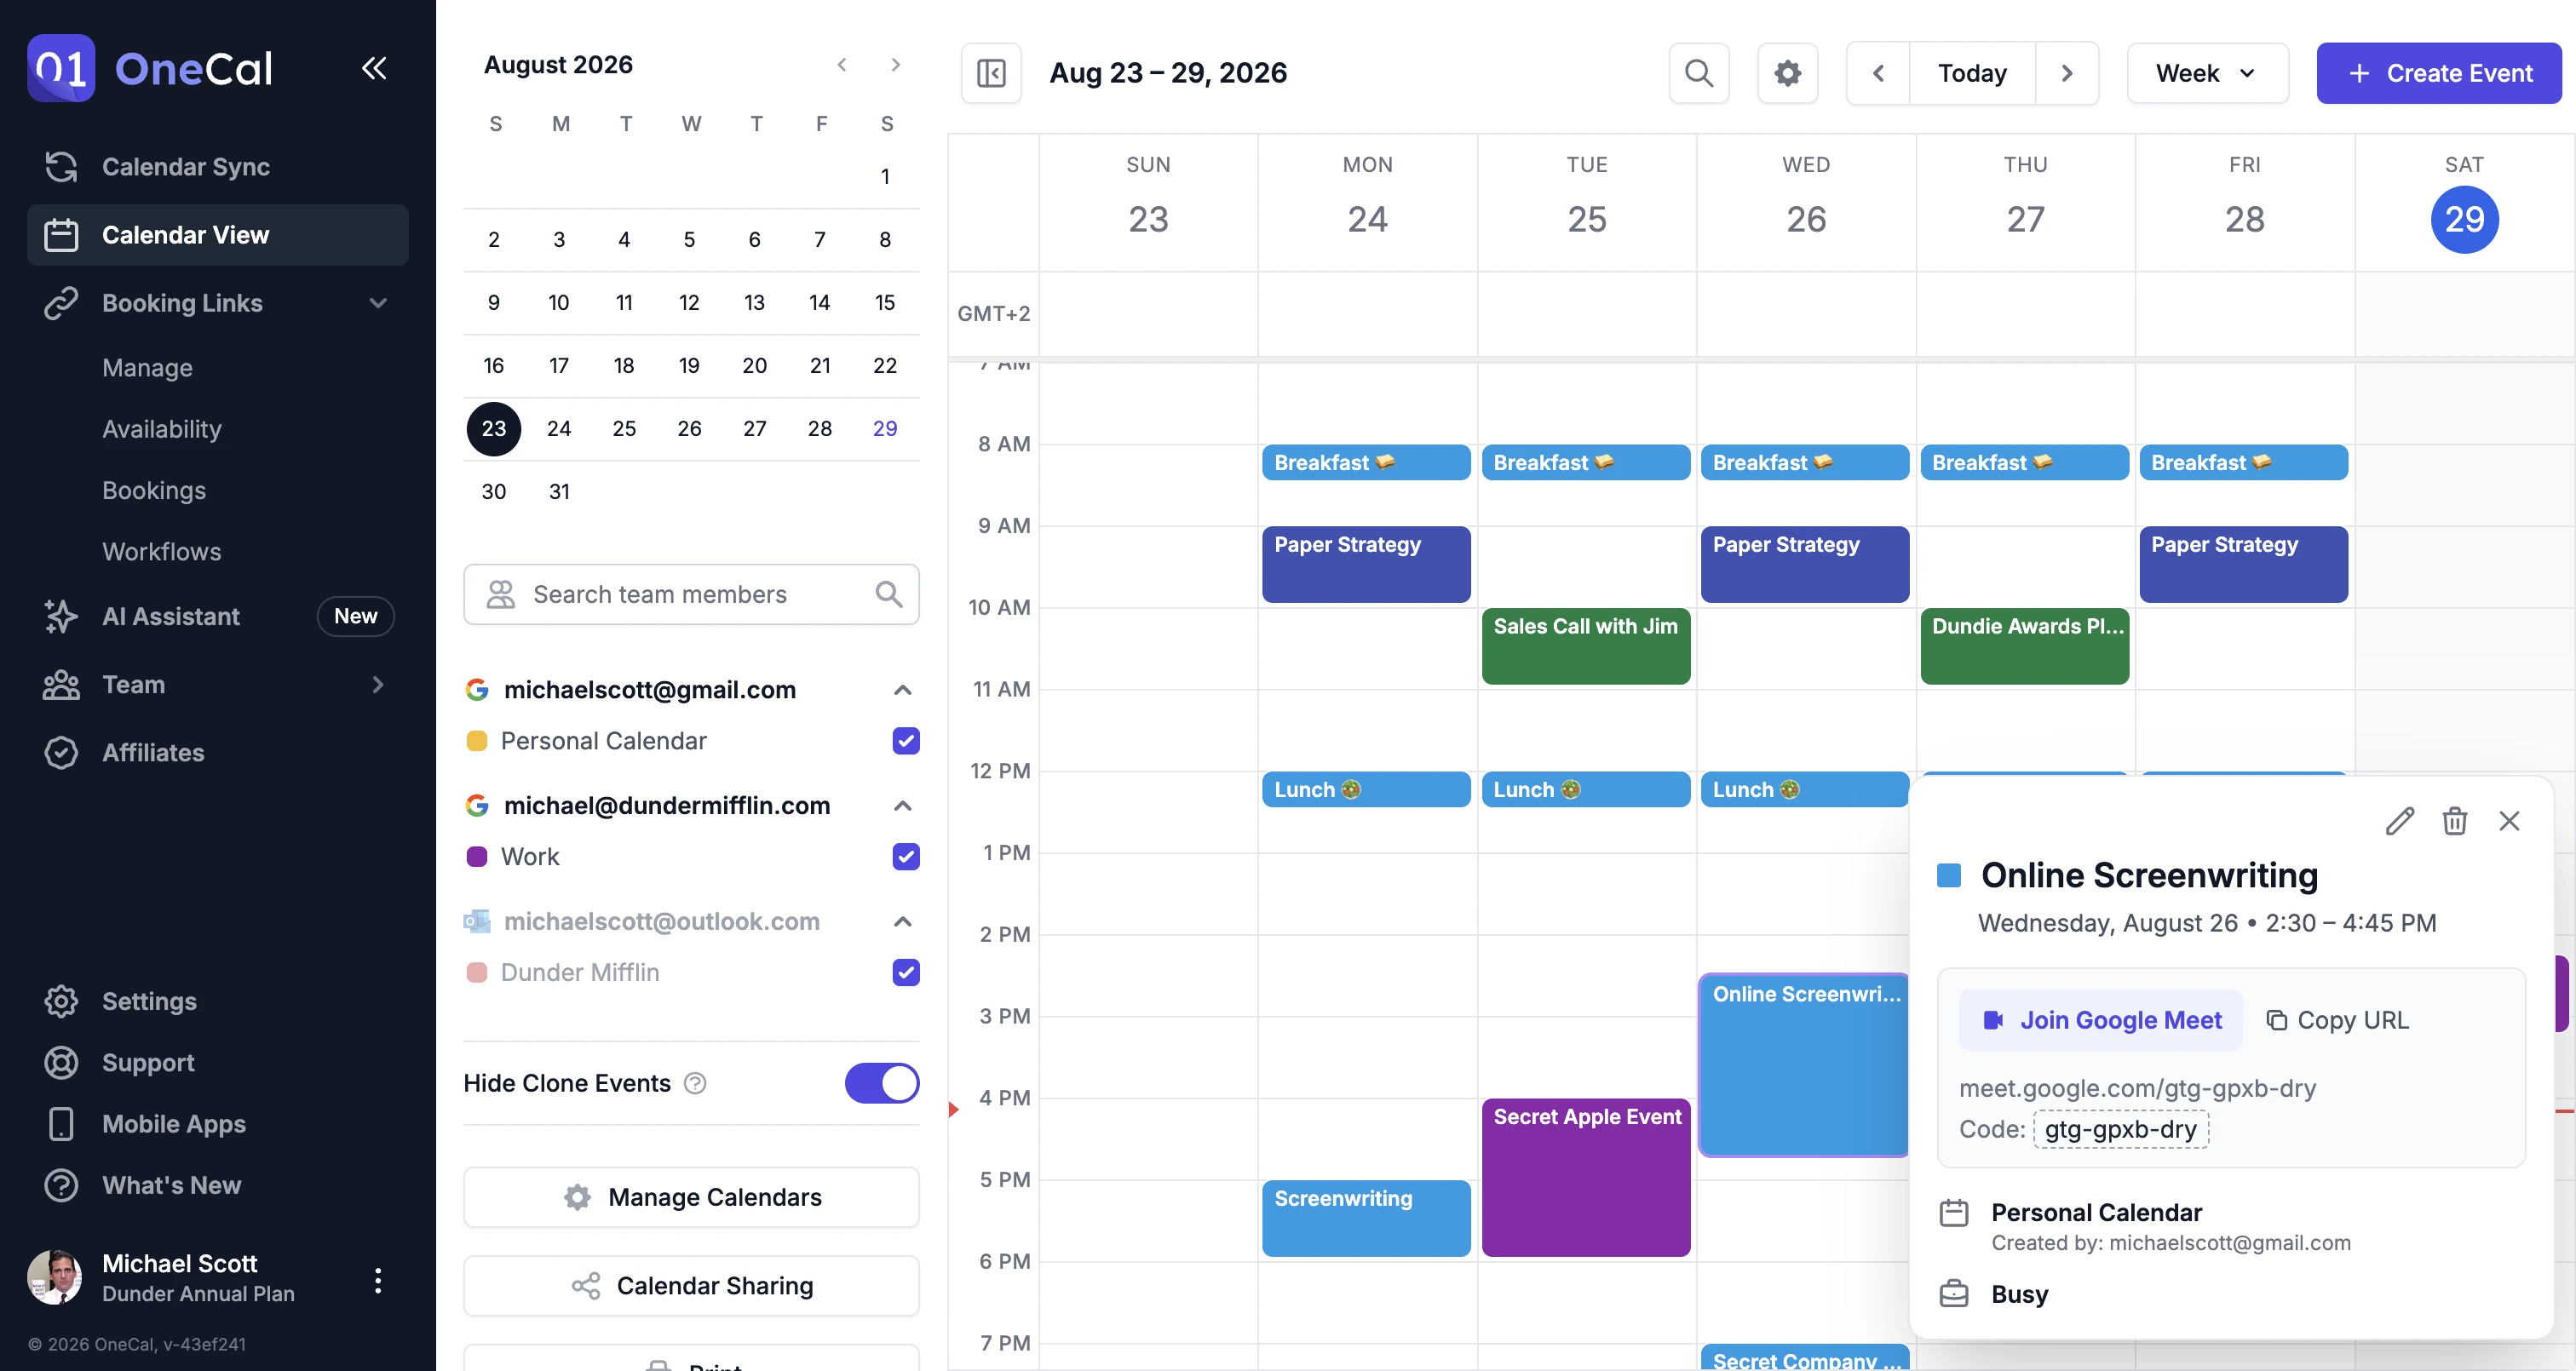This screenshot has width=2576, height=1371.
Task: Close the event details popup
Action: [x=2509, y=821]
